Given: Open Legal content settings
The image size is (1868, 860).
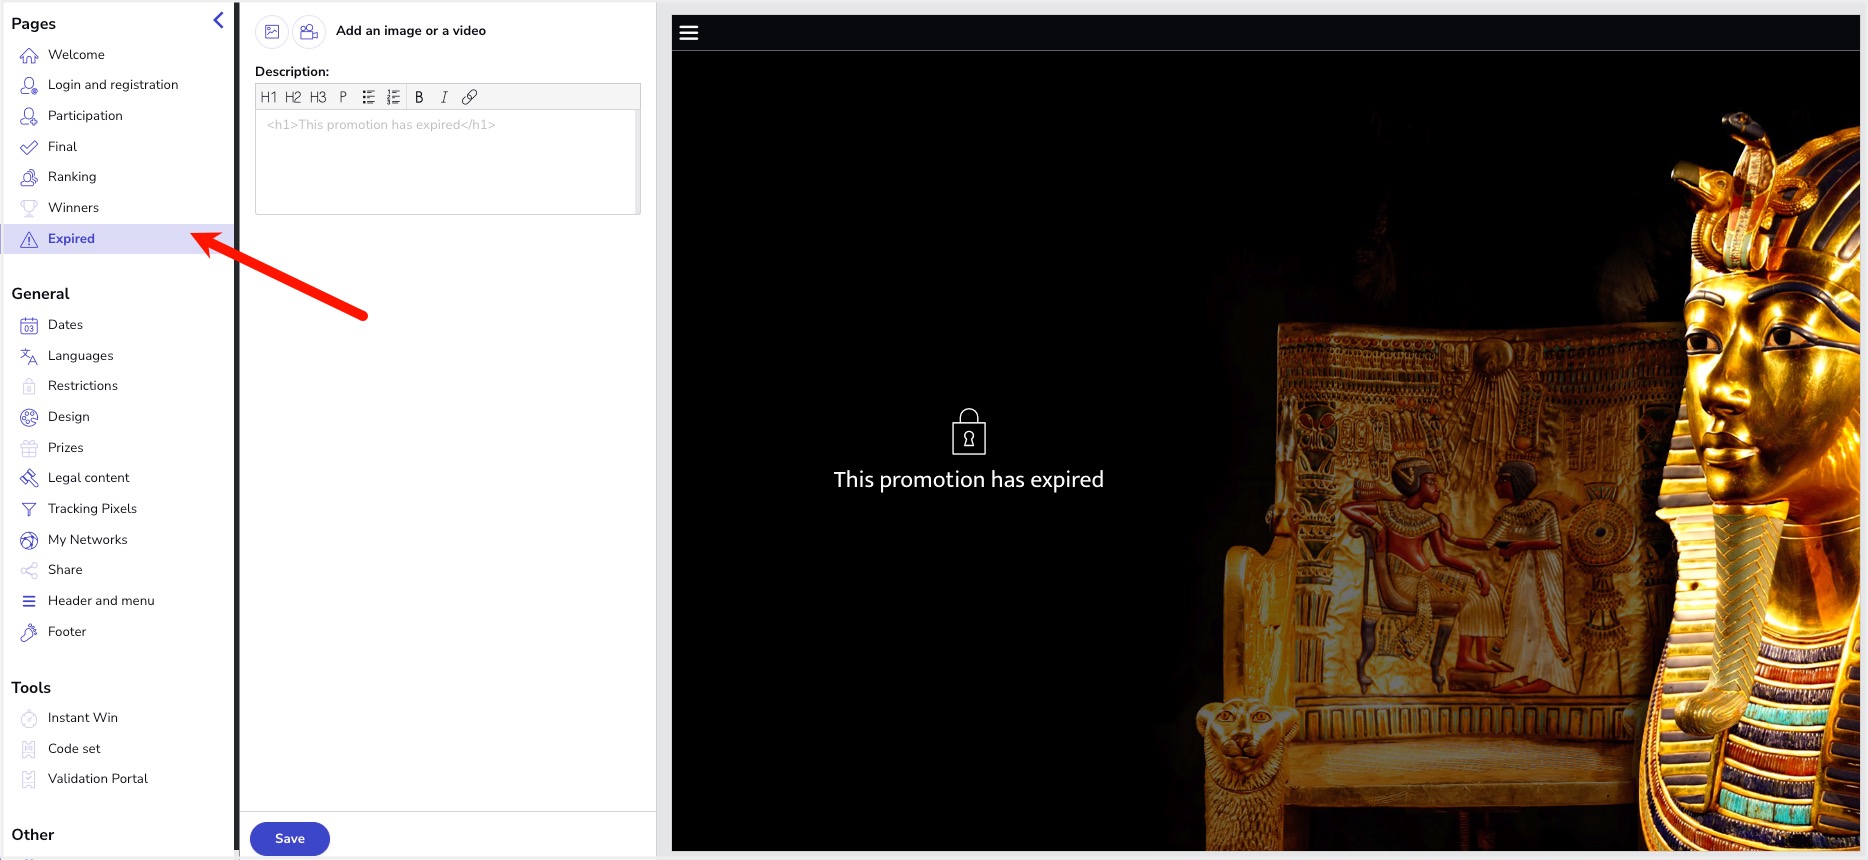Looking at the screenshot, I should [x=89, y=478].
